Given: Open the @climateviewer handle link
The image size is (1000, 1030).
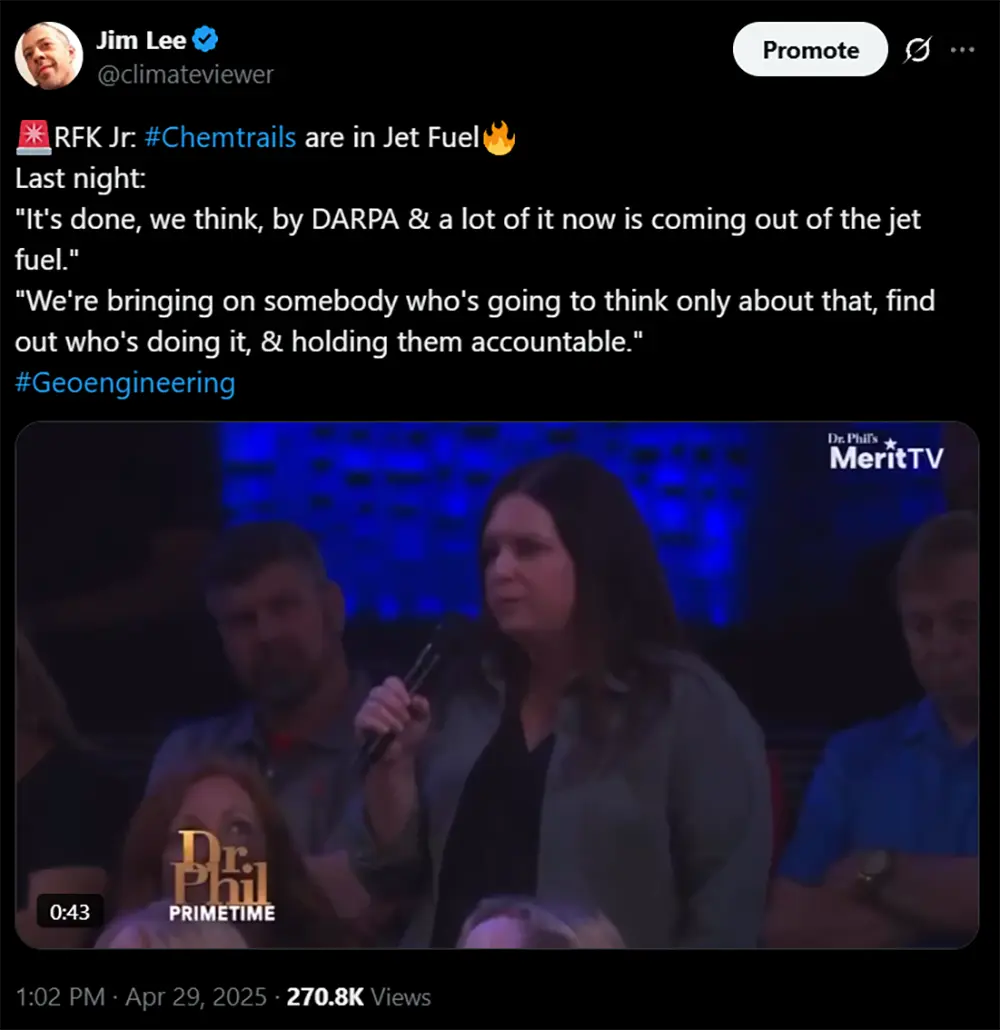Looking at the screenshot, I should point(185,75).
